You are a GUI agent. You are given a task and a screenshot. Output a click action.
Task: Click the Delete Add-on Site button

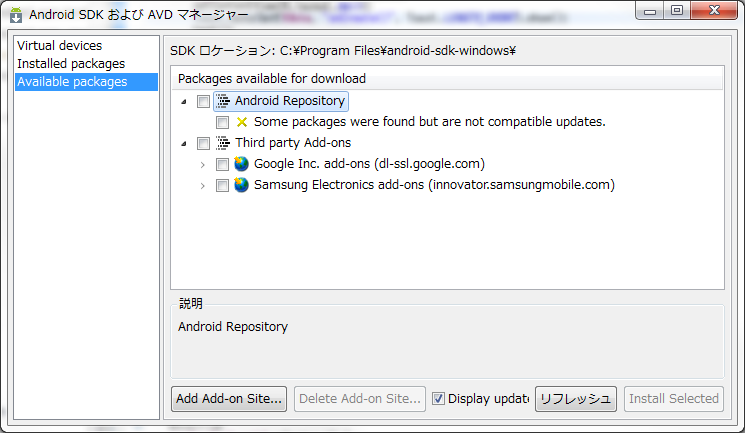[360, 399]
